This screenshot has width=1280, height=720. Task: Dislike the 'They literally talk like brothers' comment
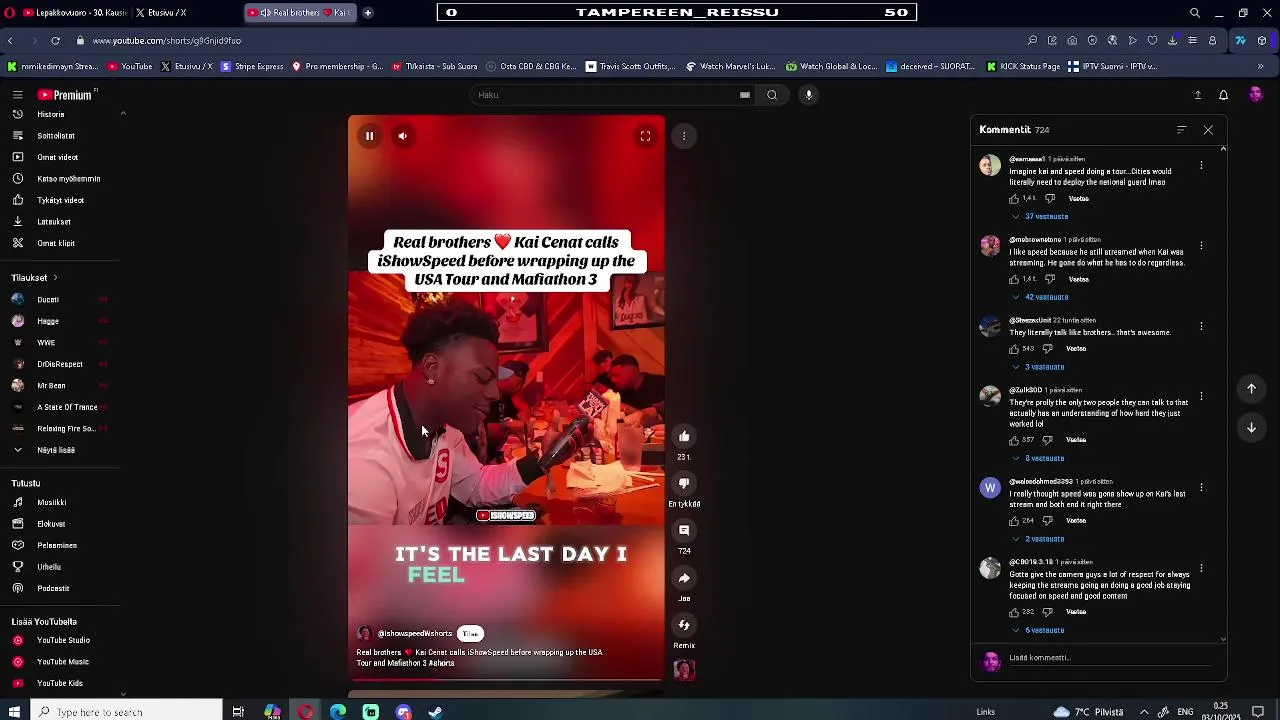click(x=1047, y=349)
